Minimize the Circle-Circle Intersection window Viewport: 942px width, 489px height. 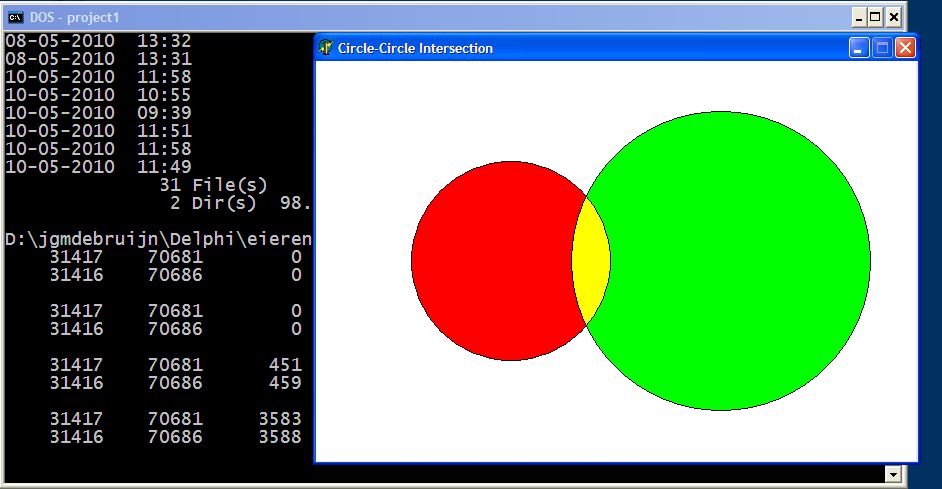tap(859, 48)
